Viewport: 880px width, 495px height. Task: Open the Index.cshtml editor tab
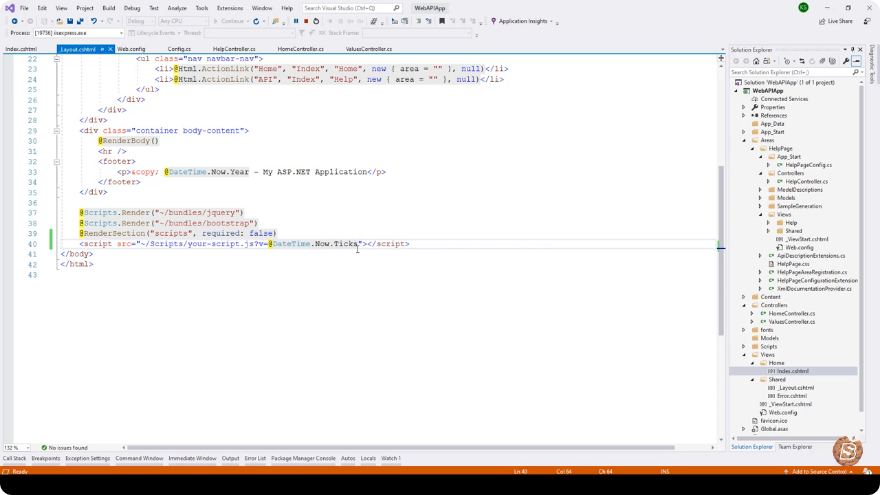pyautogui.click(x=21, y=49)
